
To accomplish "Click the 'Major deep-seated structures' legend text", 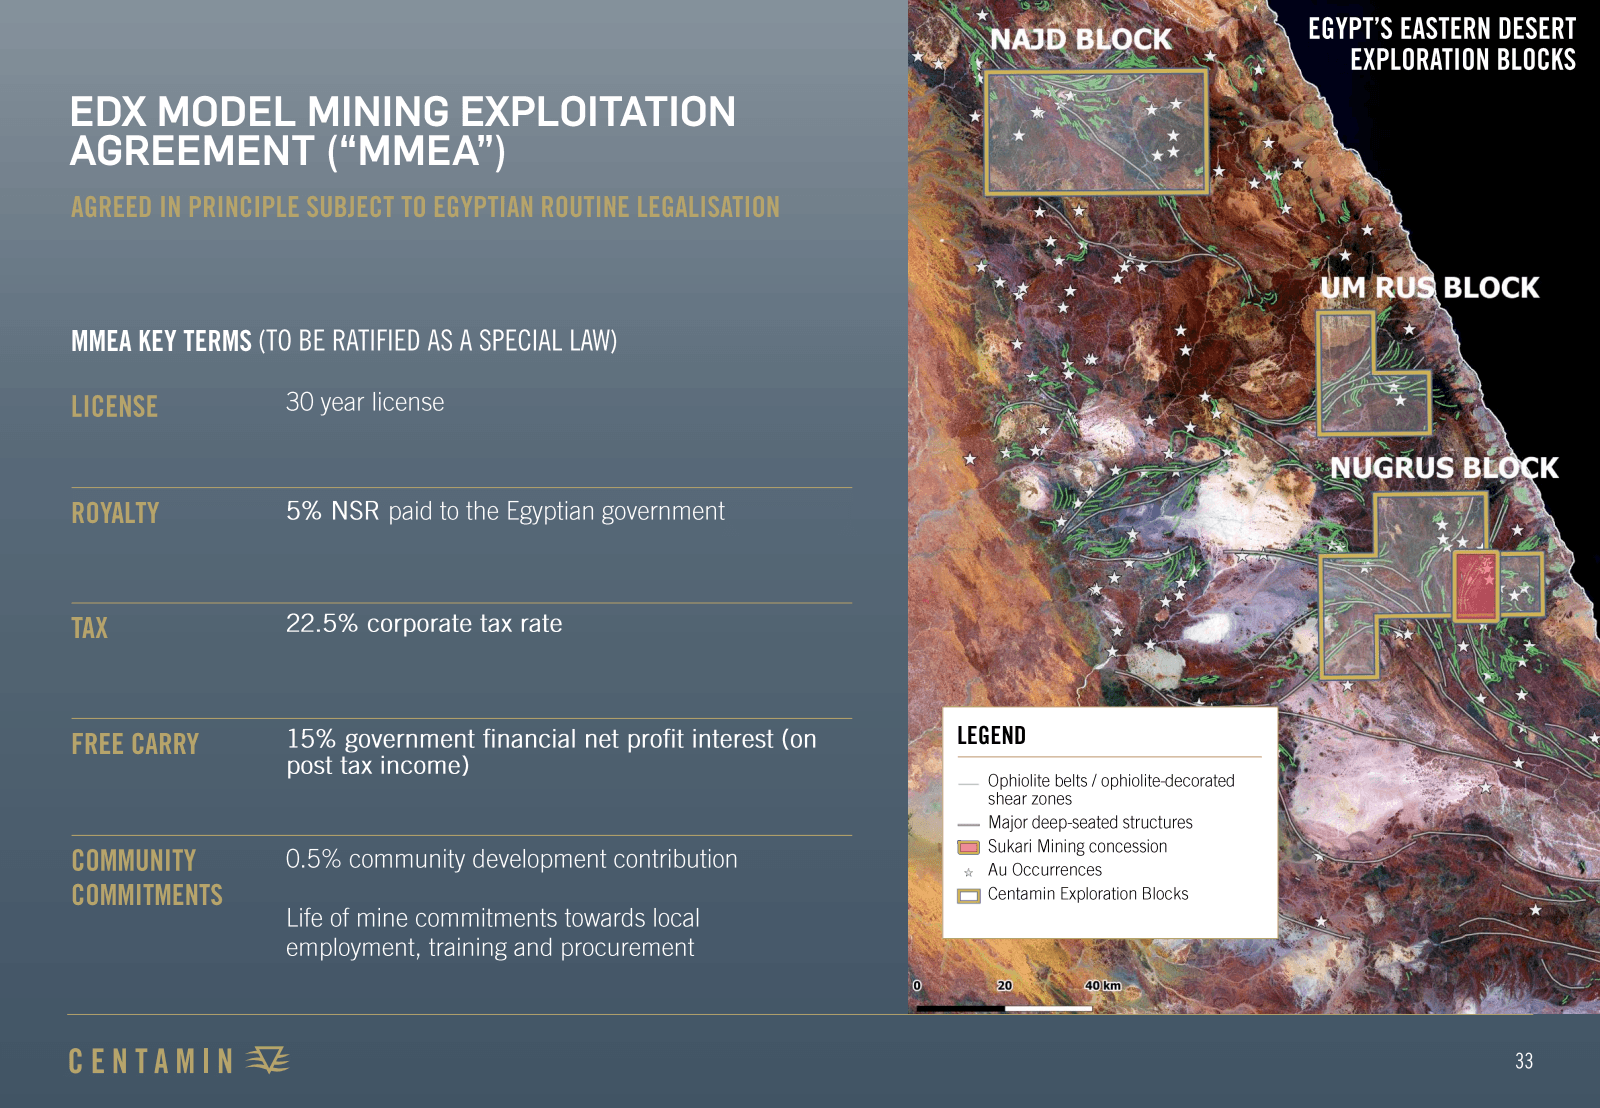I will (1090, 822).
